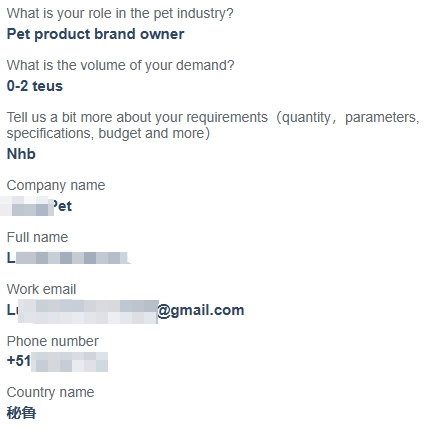Click the 'Country name' label
Image resolution: width=430 pixels, height=431 pixels.
(x=50, y=393)
